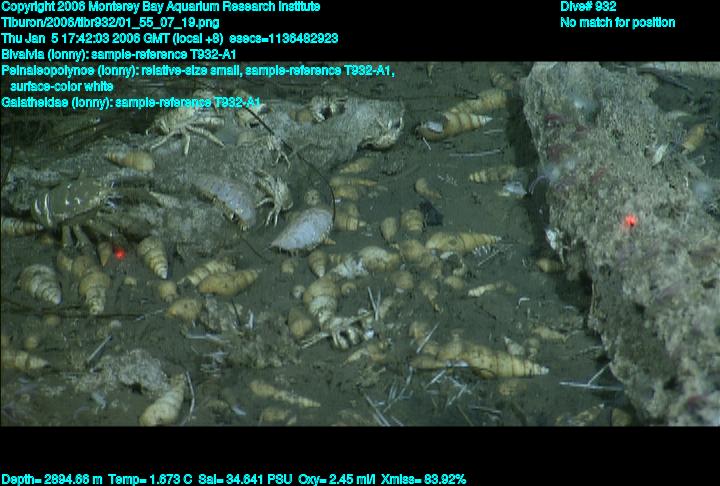Click the red laser dot on the right rock
The height and width of the screenshot is (486, 720).
coord(630,221)
